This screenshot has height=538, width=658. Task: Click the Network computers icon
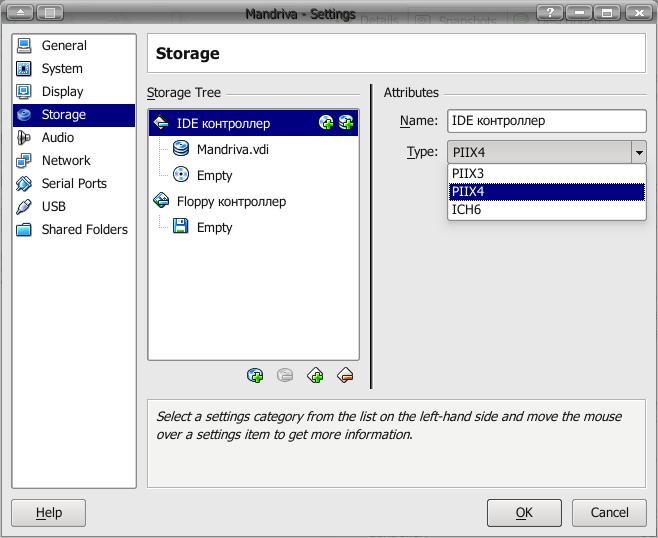coord(24,160)
